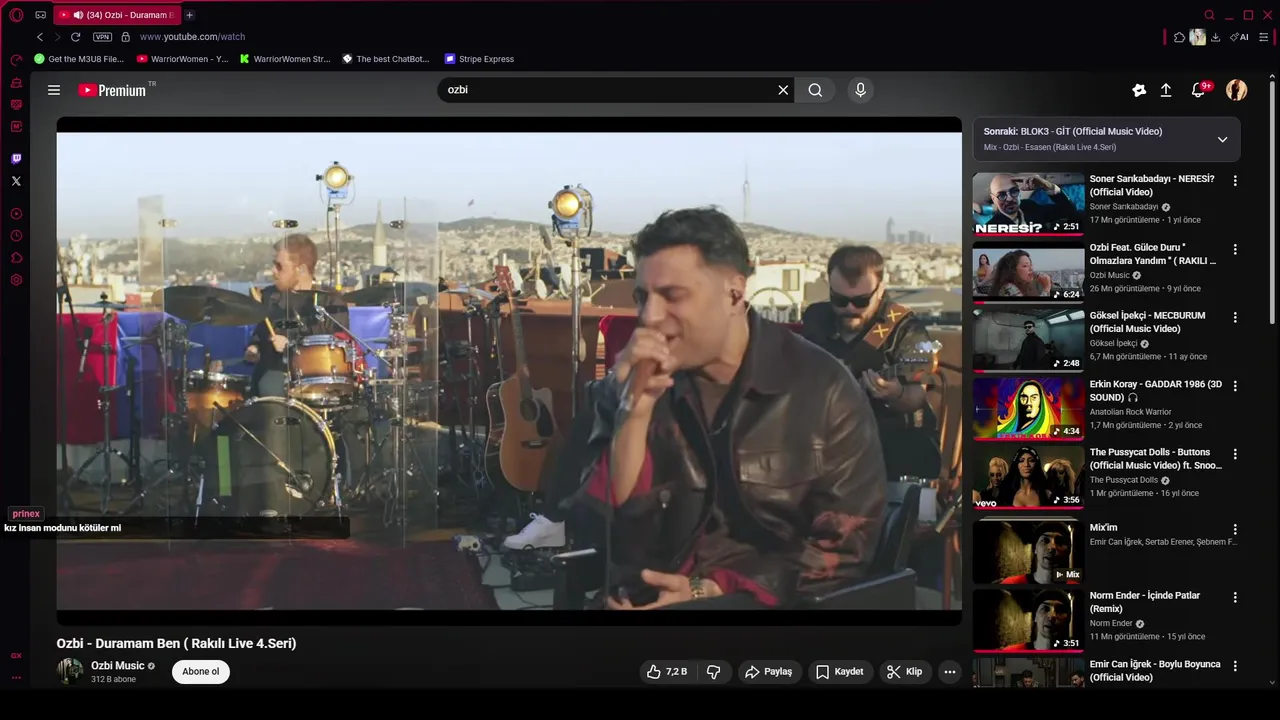
Task: Like the video showing 7,2 B
Action: pyautogui.click(x=667, y=672)
